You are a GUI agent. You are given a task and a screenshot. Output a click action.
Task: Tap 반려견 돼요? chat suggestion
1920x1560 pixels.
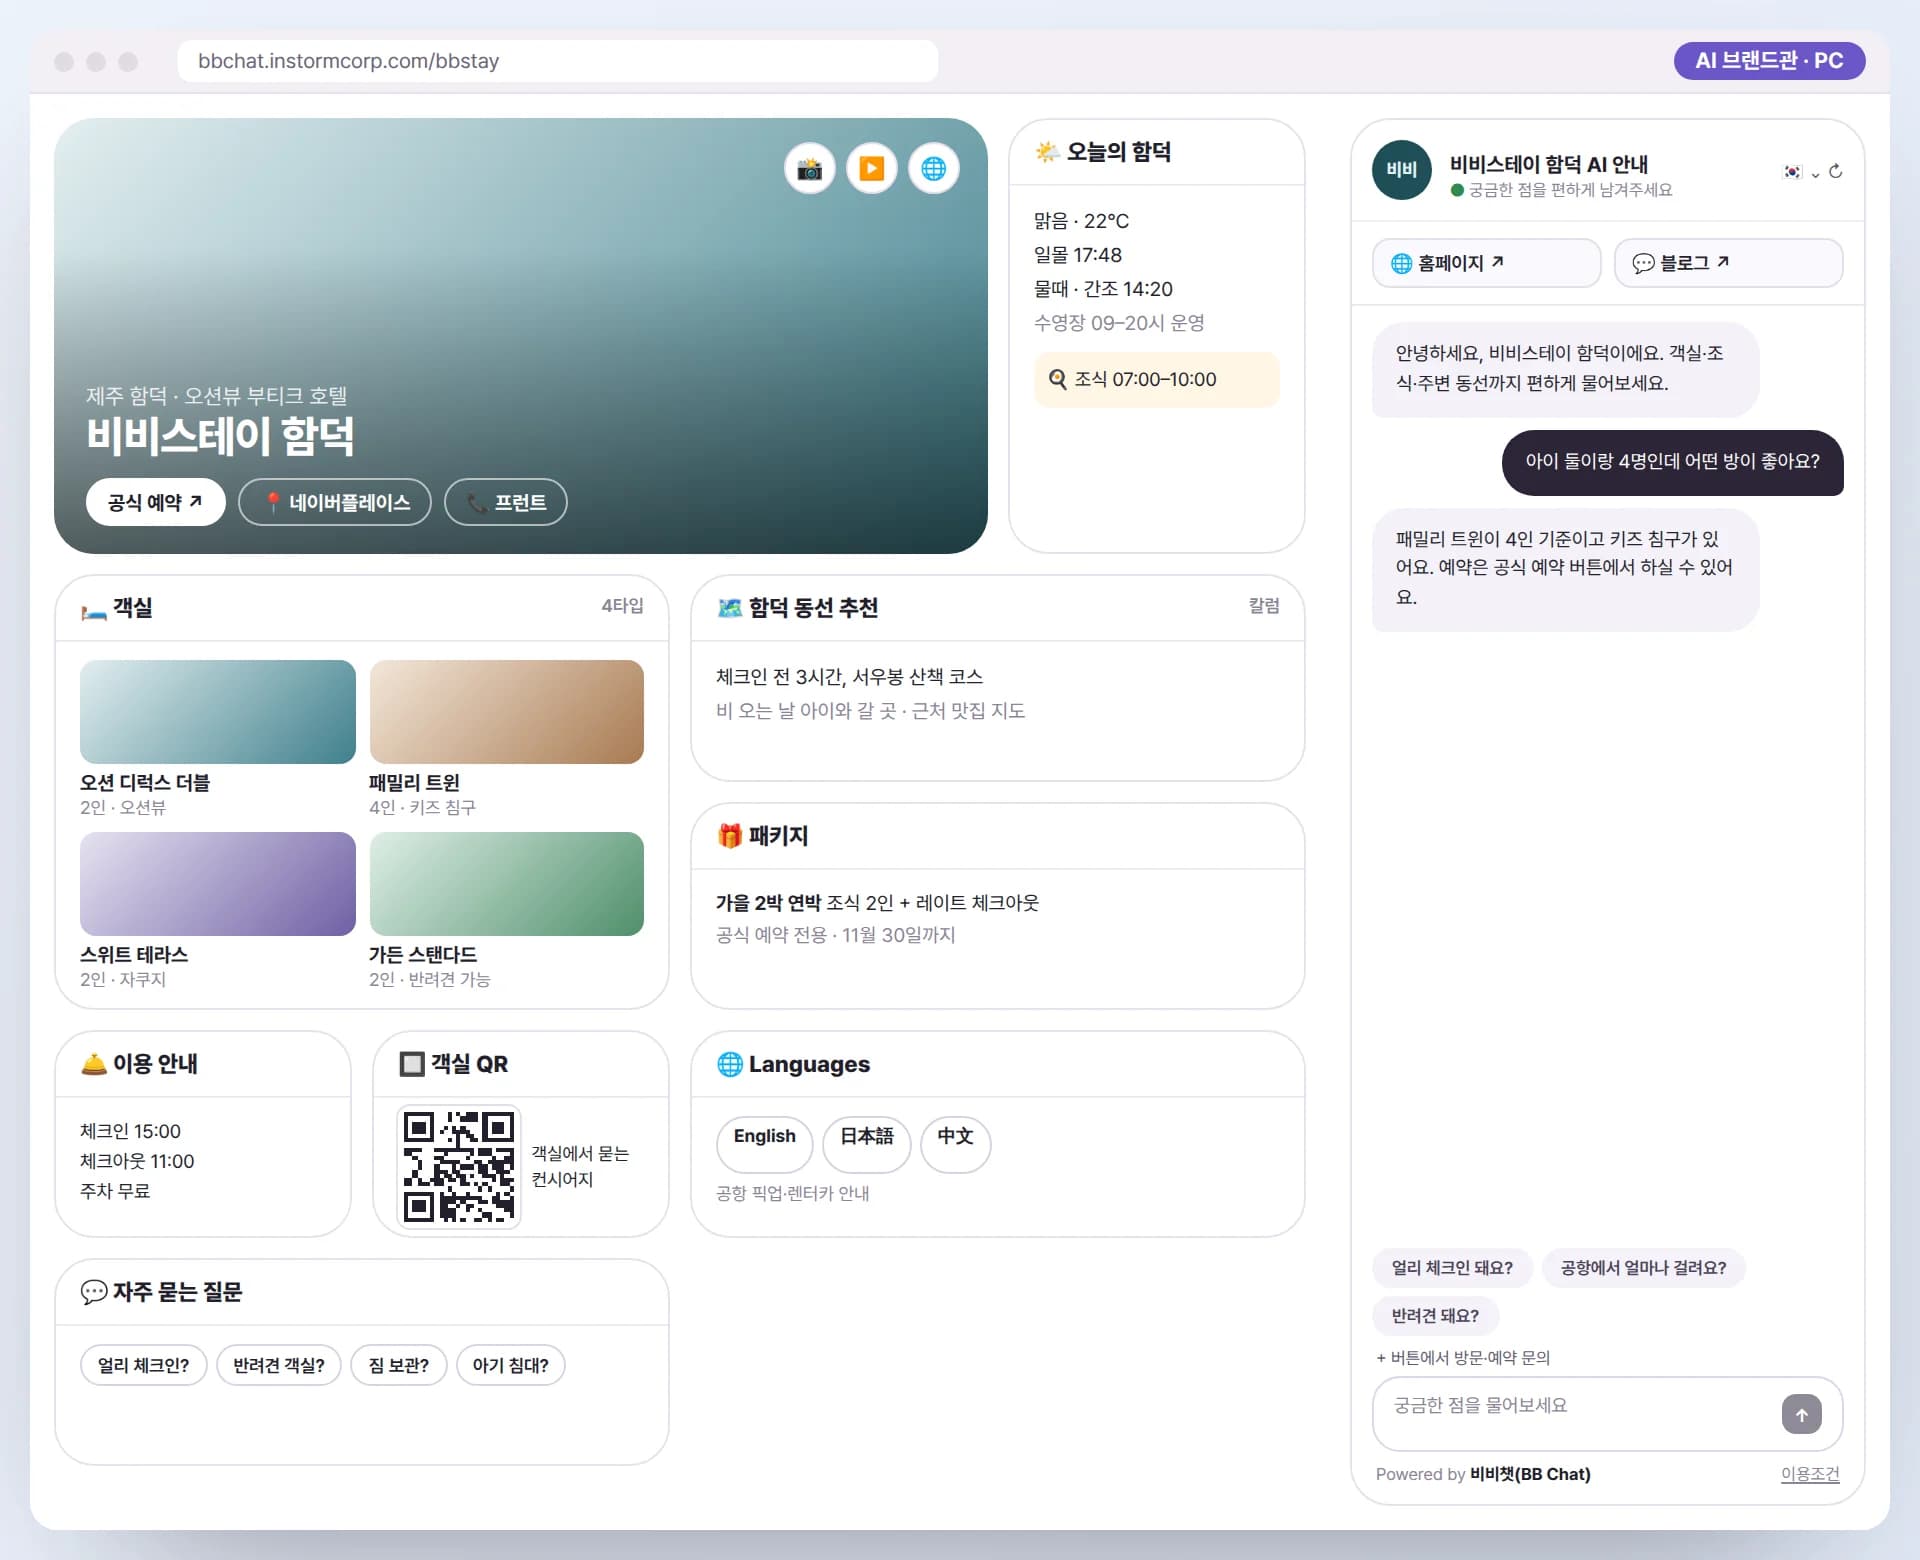pyautogui.click(x=1435, y=1315)
